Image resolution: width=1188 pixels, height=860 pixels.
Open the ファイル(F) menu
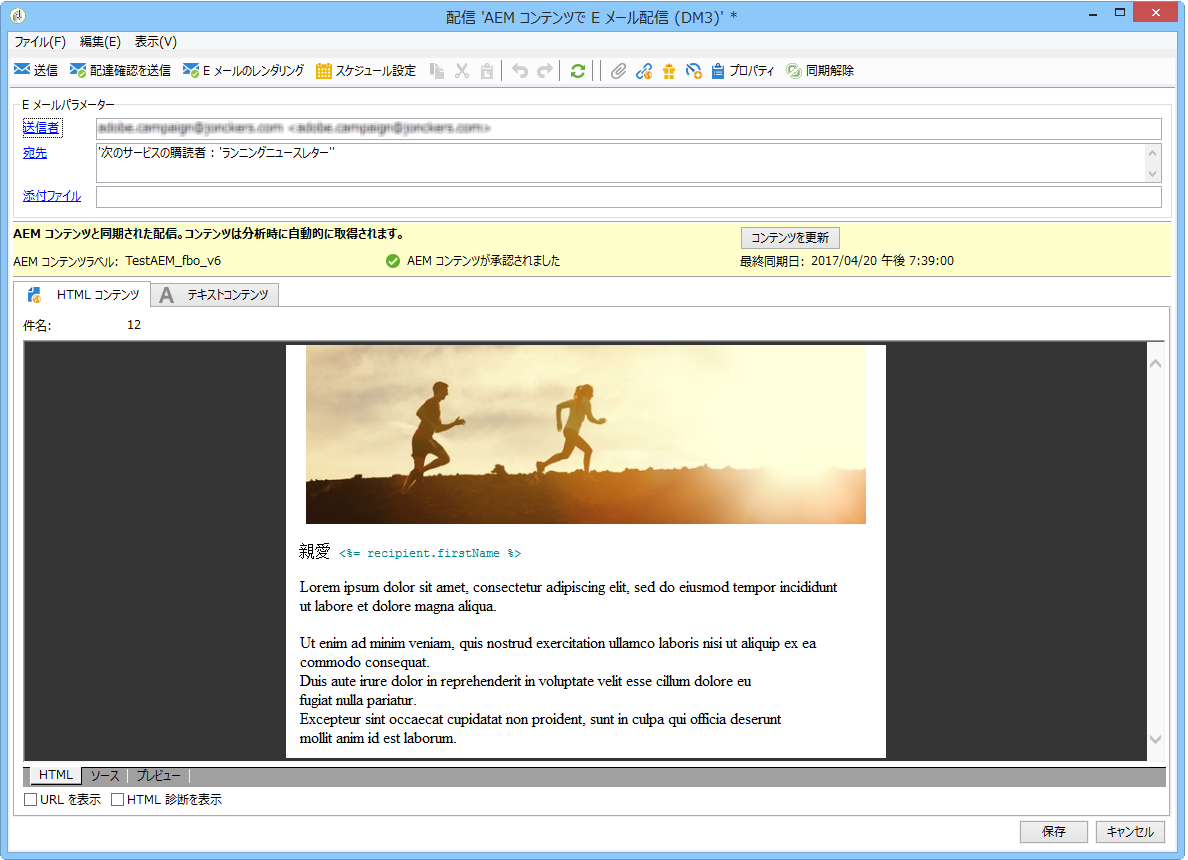[x=40, y=42]
